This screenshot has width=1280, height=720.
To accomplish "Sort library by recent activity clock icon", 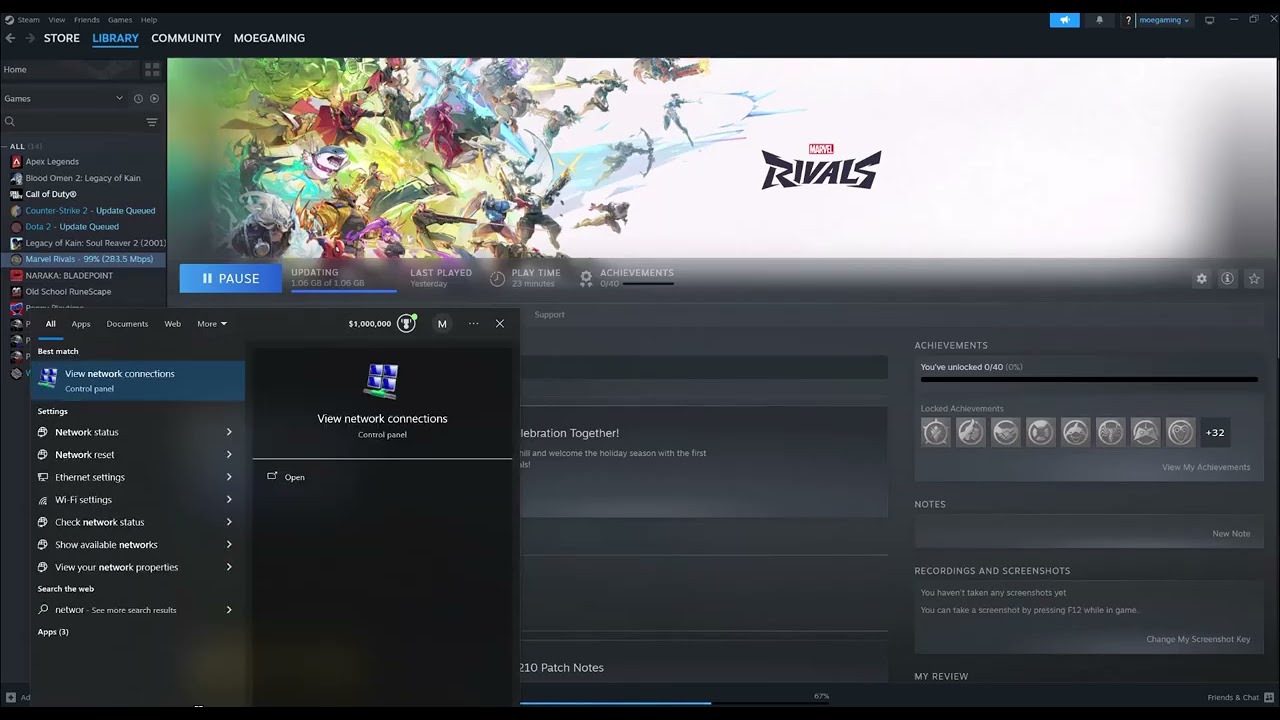I will [138, 99].
